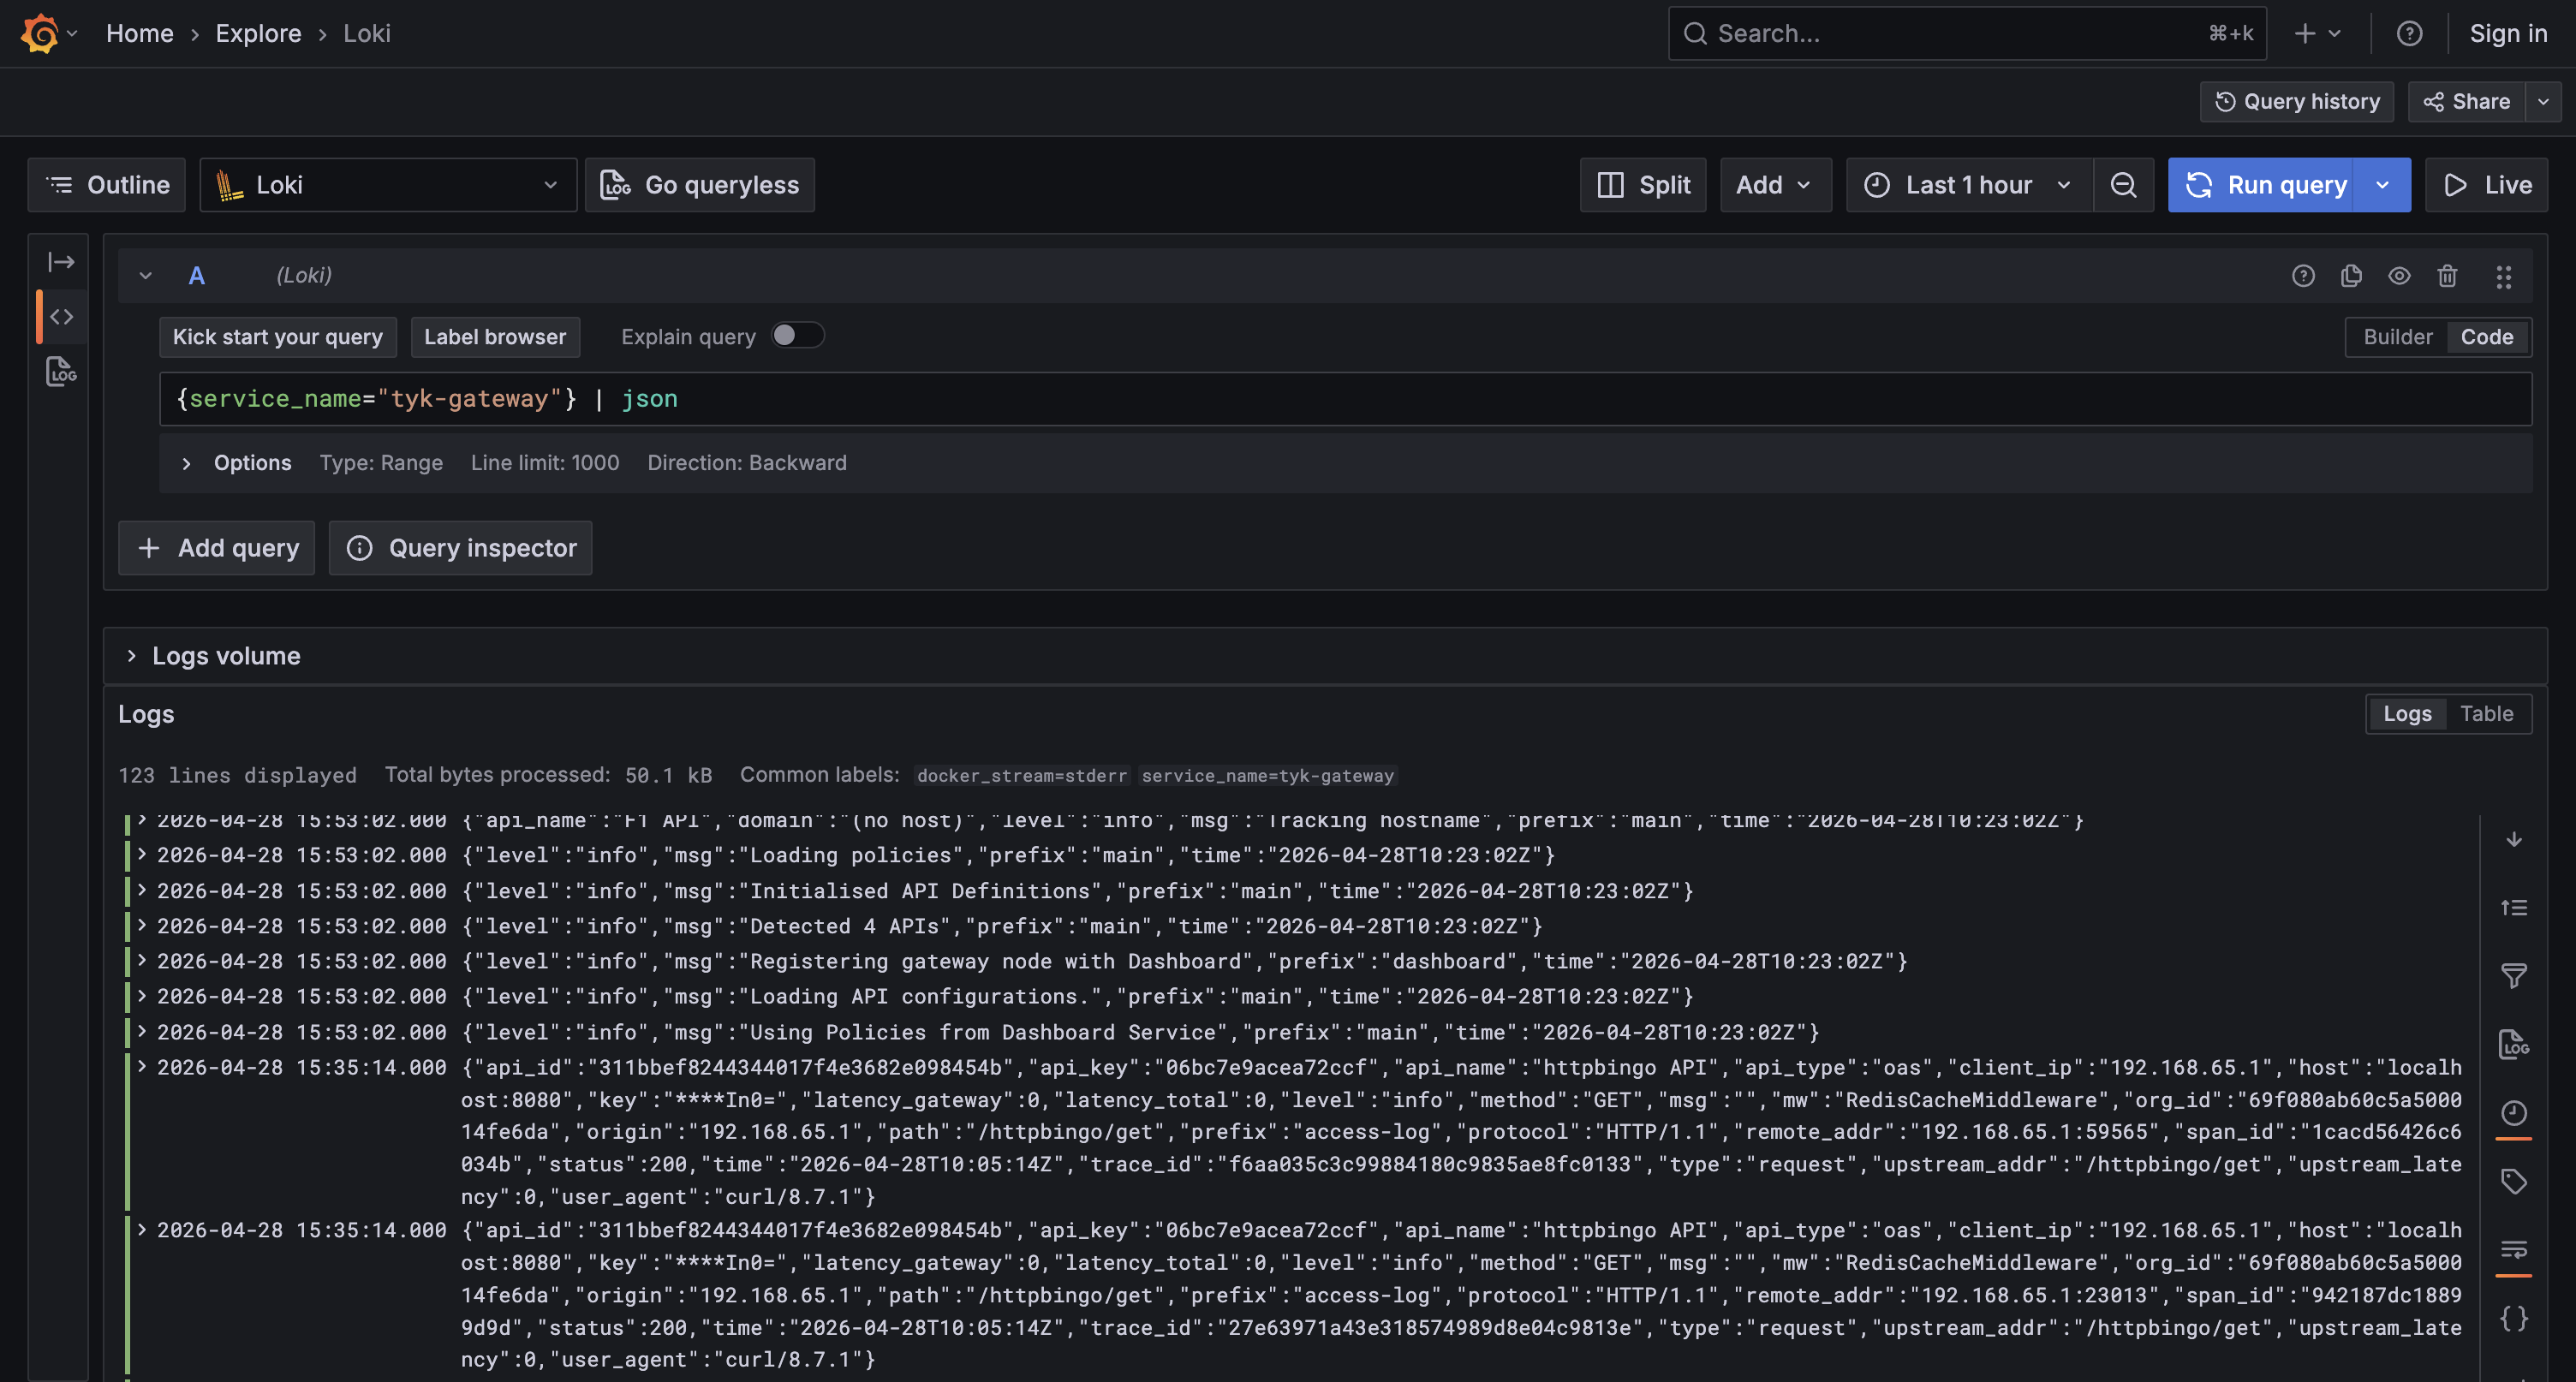This screenshot has height=1382, width=2576.
Task: Focus the top Search field
Action: coord(1967,33)
